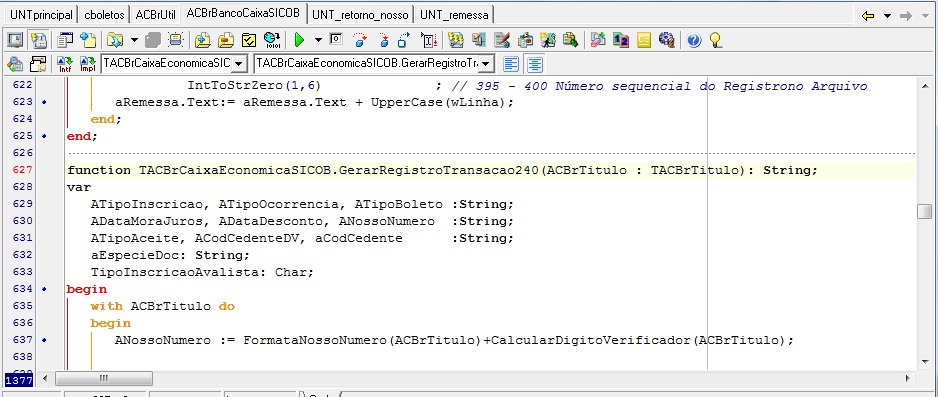Expand the forward history dropdown arrow
The width and height of the screenshot is (938, 397).
click(924, 16)
